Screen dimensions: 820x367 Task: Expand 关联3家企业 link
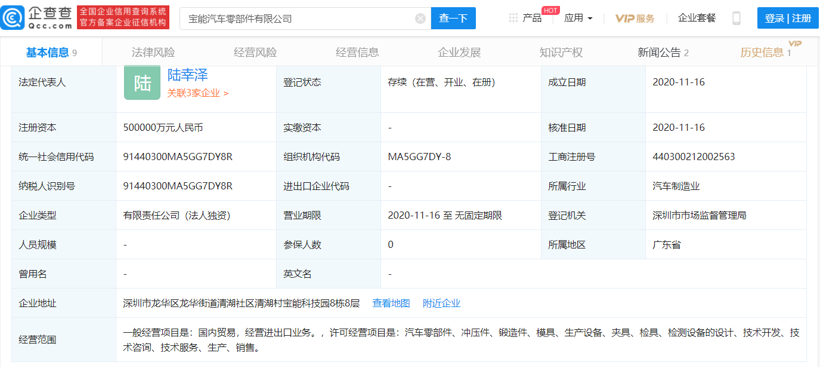tap(198, 93)
